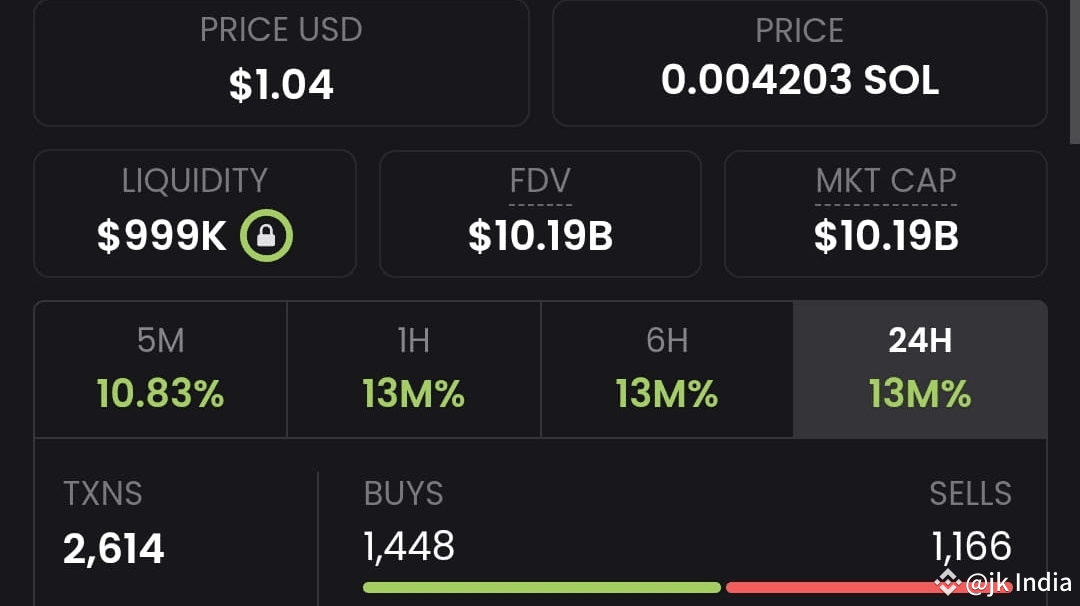This screenshot has width=1080, height=606.
Task: Click the PRICE USD $1.04 card
Action: coord(281,62)
